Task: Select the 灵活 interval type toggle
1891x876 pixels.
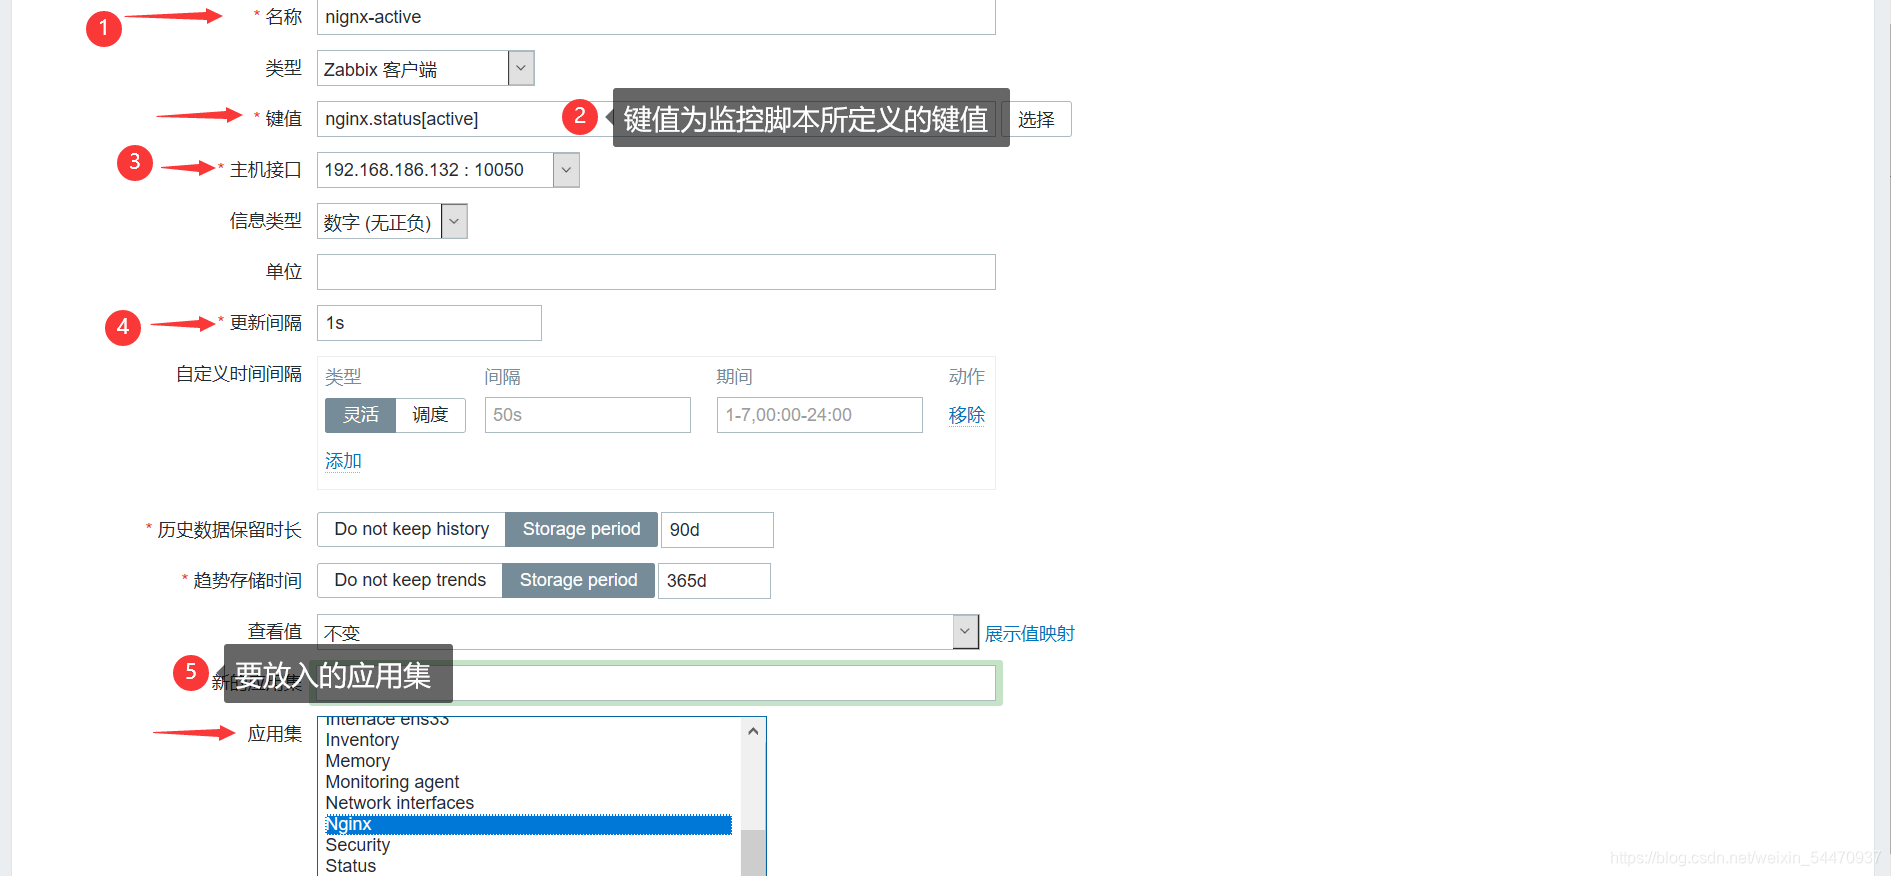Action: click(x=361, y=415)
